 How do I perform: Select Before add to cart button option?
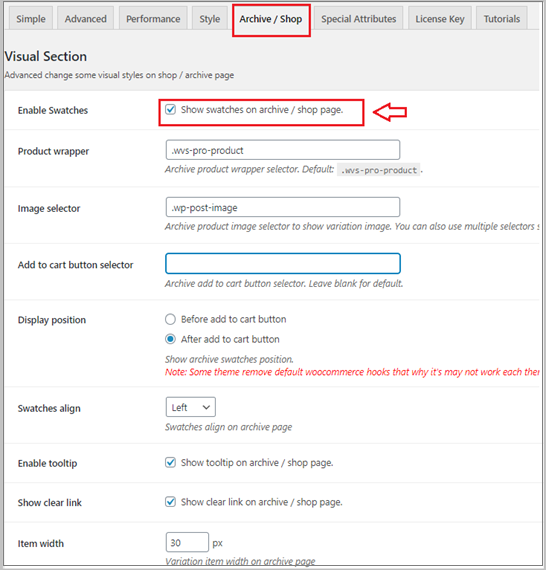[x=170, y=319]
